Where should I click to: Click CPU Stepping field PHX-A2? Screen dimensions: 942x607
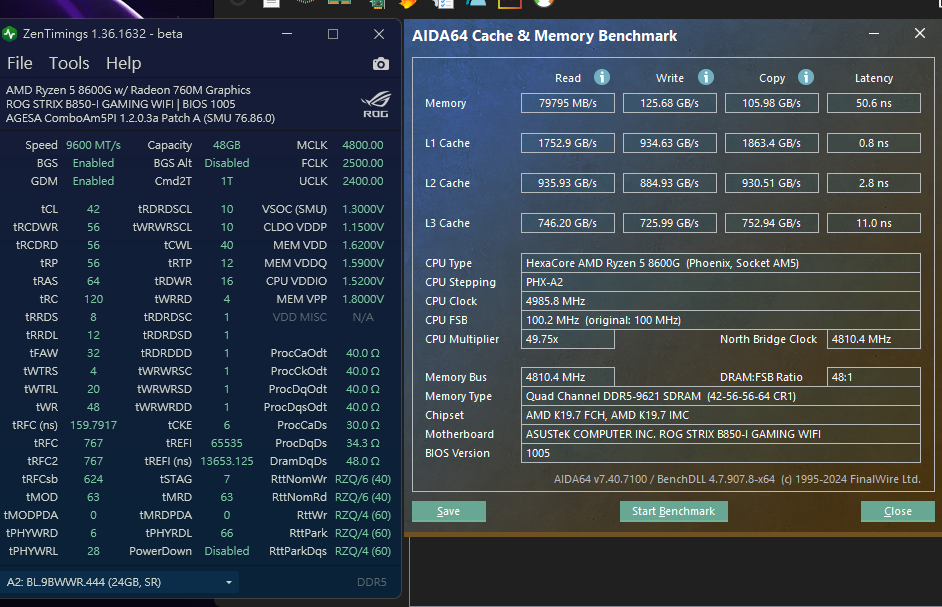click(x=721, y=282)
